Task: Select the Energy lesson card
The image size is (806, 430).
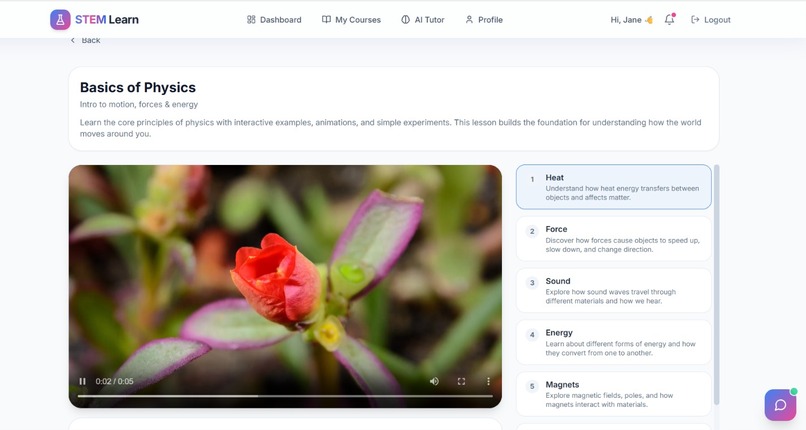Action: click(614, 343)
